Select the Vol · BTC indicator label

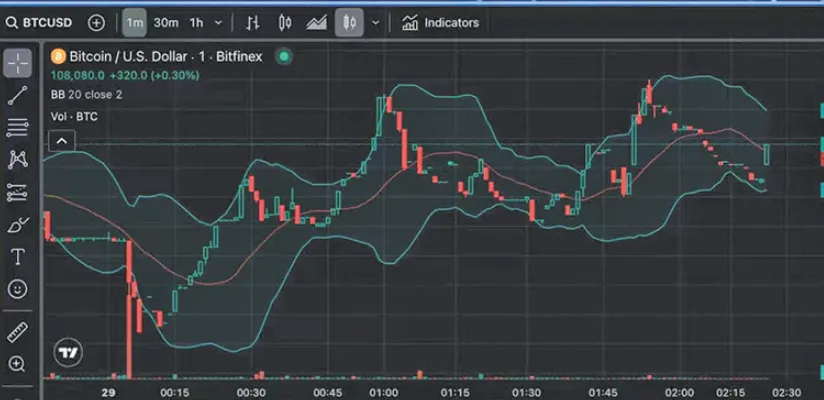coord(74,117)
